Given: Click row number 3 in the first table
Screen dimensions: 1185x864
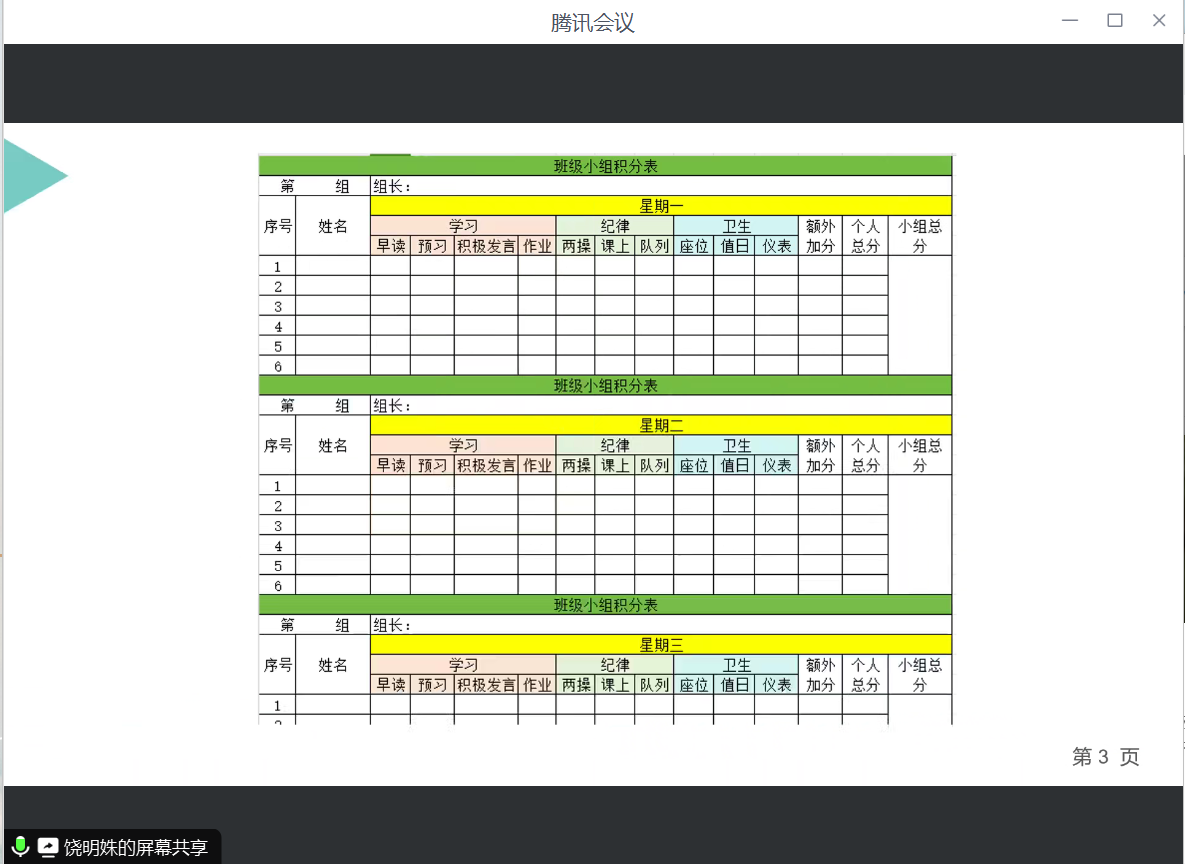Looking at the screenshot, I should tap(277, 305).
